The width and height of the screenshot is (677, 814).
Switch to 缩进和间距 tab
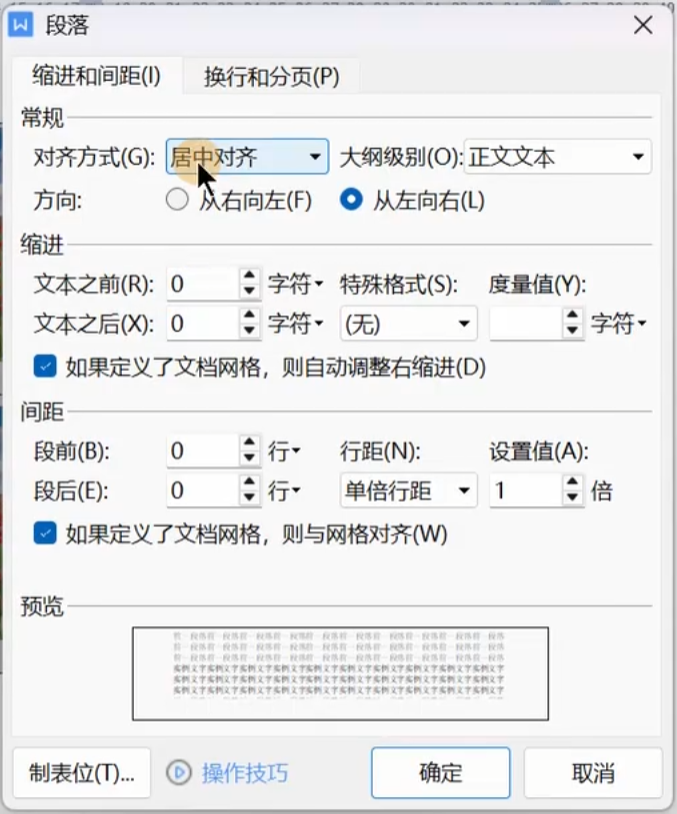97,76
